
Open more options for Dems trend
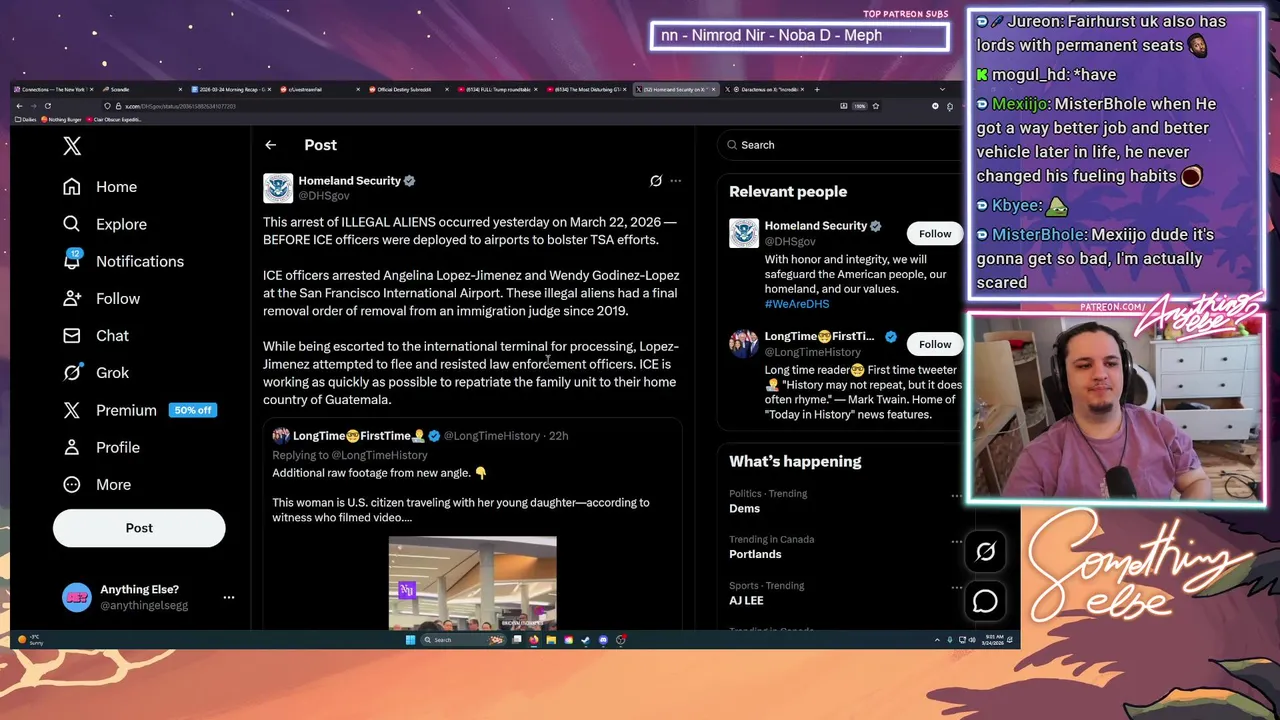point(956,495)
